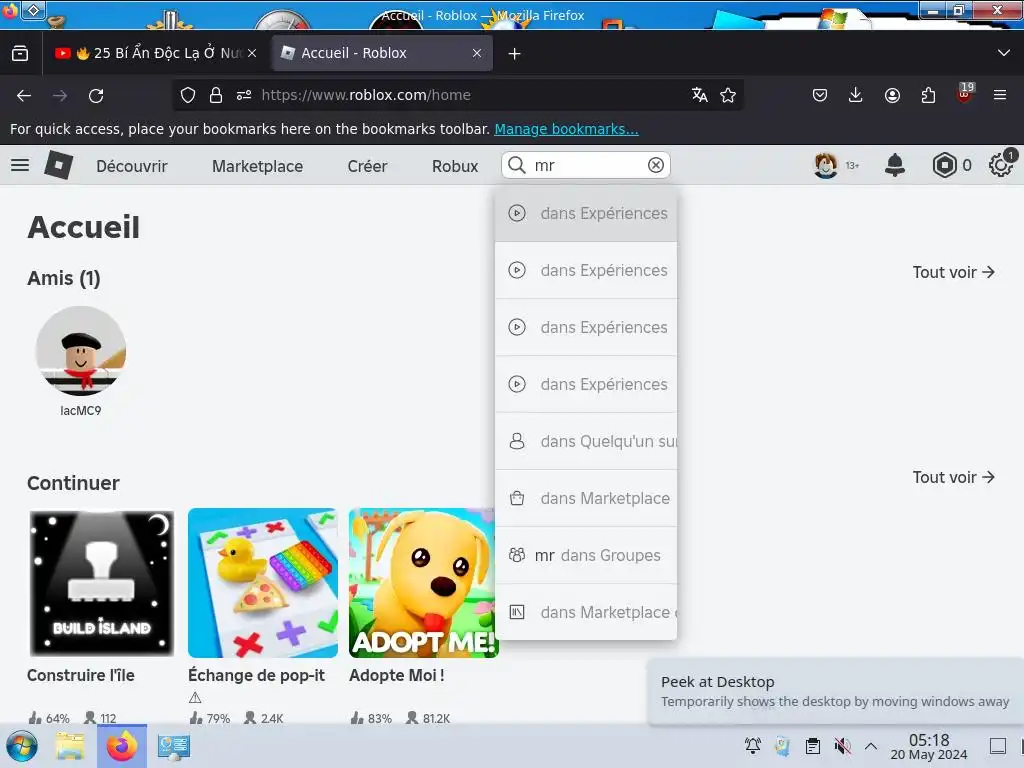Open Roblox notifications bell
This screenshot has width=1024, height=768.
895,165
